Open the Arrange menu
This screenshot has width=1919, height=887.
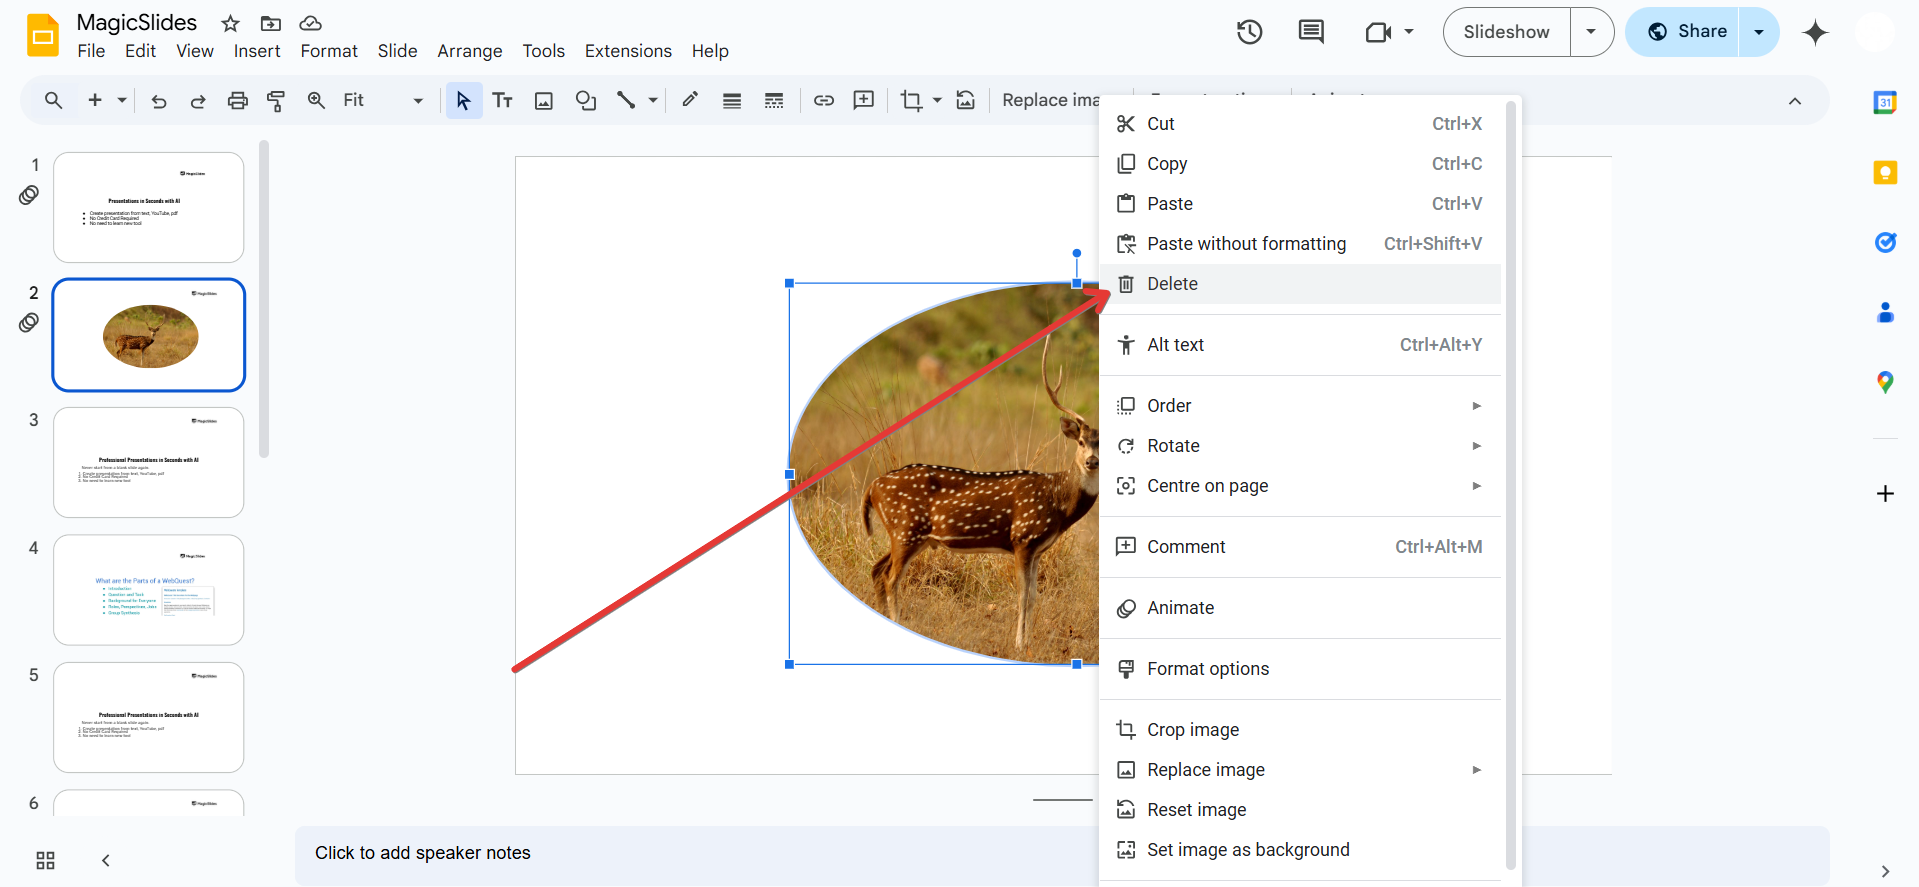point(469,51)
